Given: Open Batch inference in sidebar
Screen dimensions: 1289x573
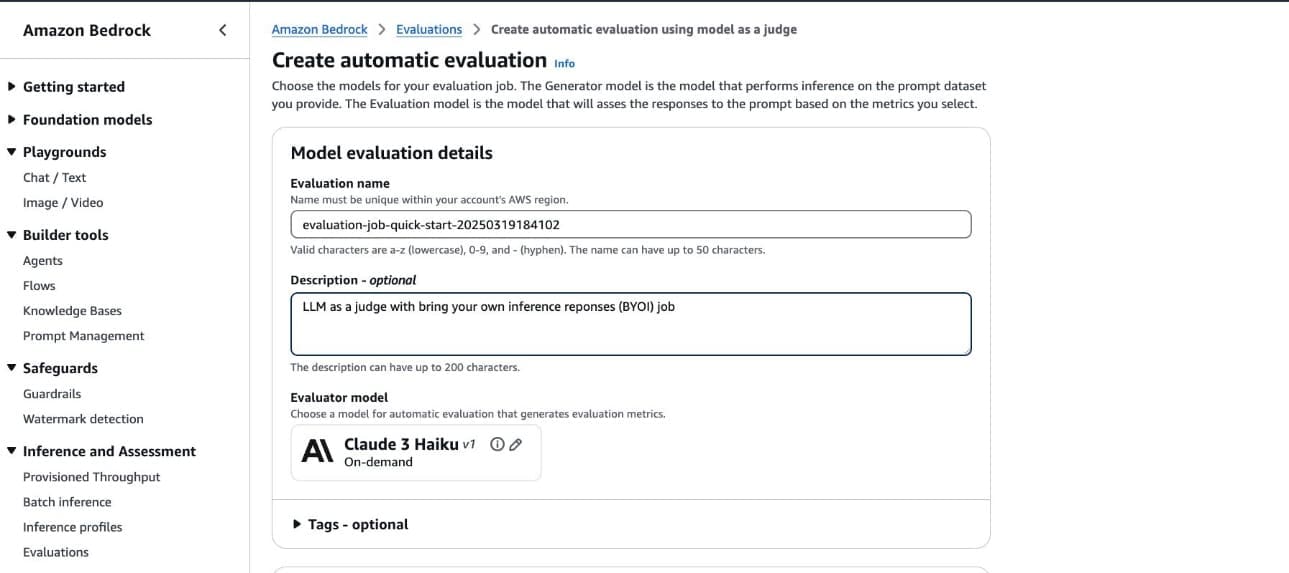Looking at the screenshot, I should (67, 502).
